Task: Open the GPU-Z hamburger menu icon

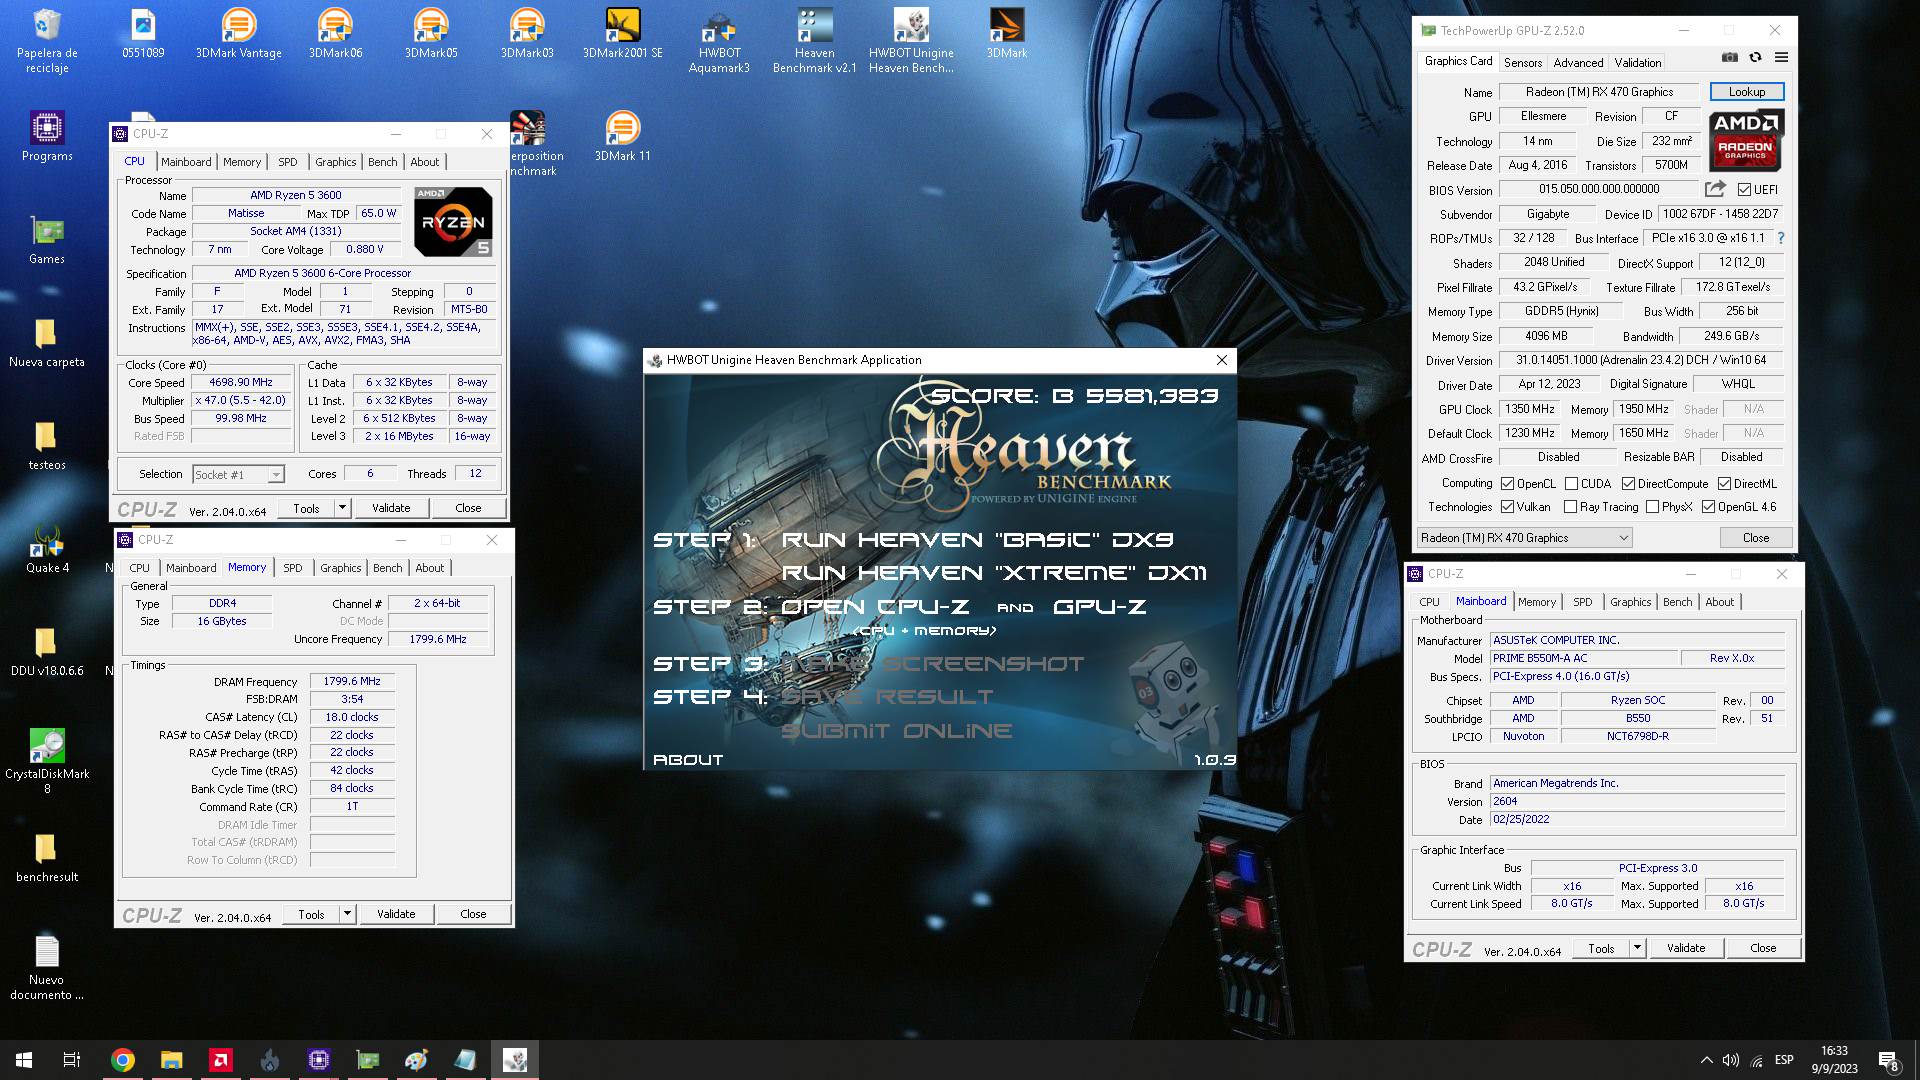Action: (1781, 58)
